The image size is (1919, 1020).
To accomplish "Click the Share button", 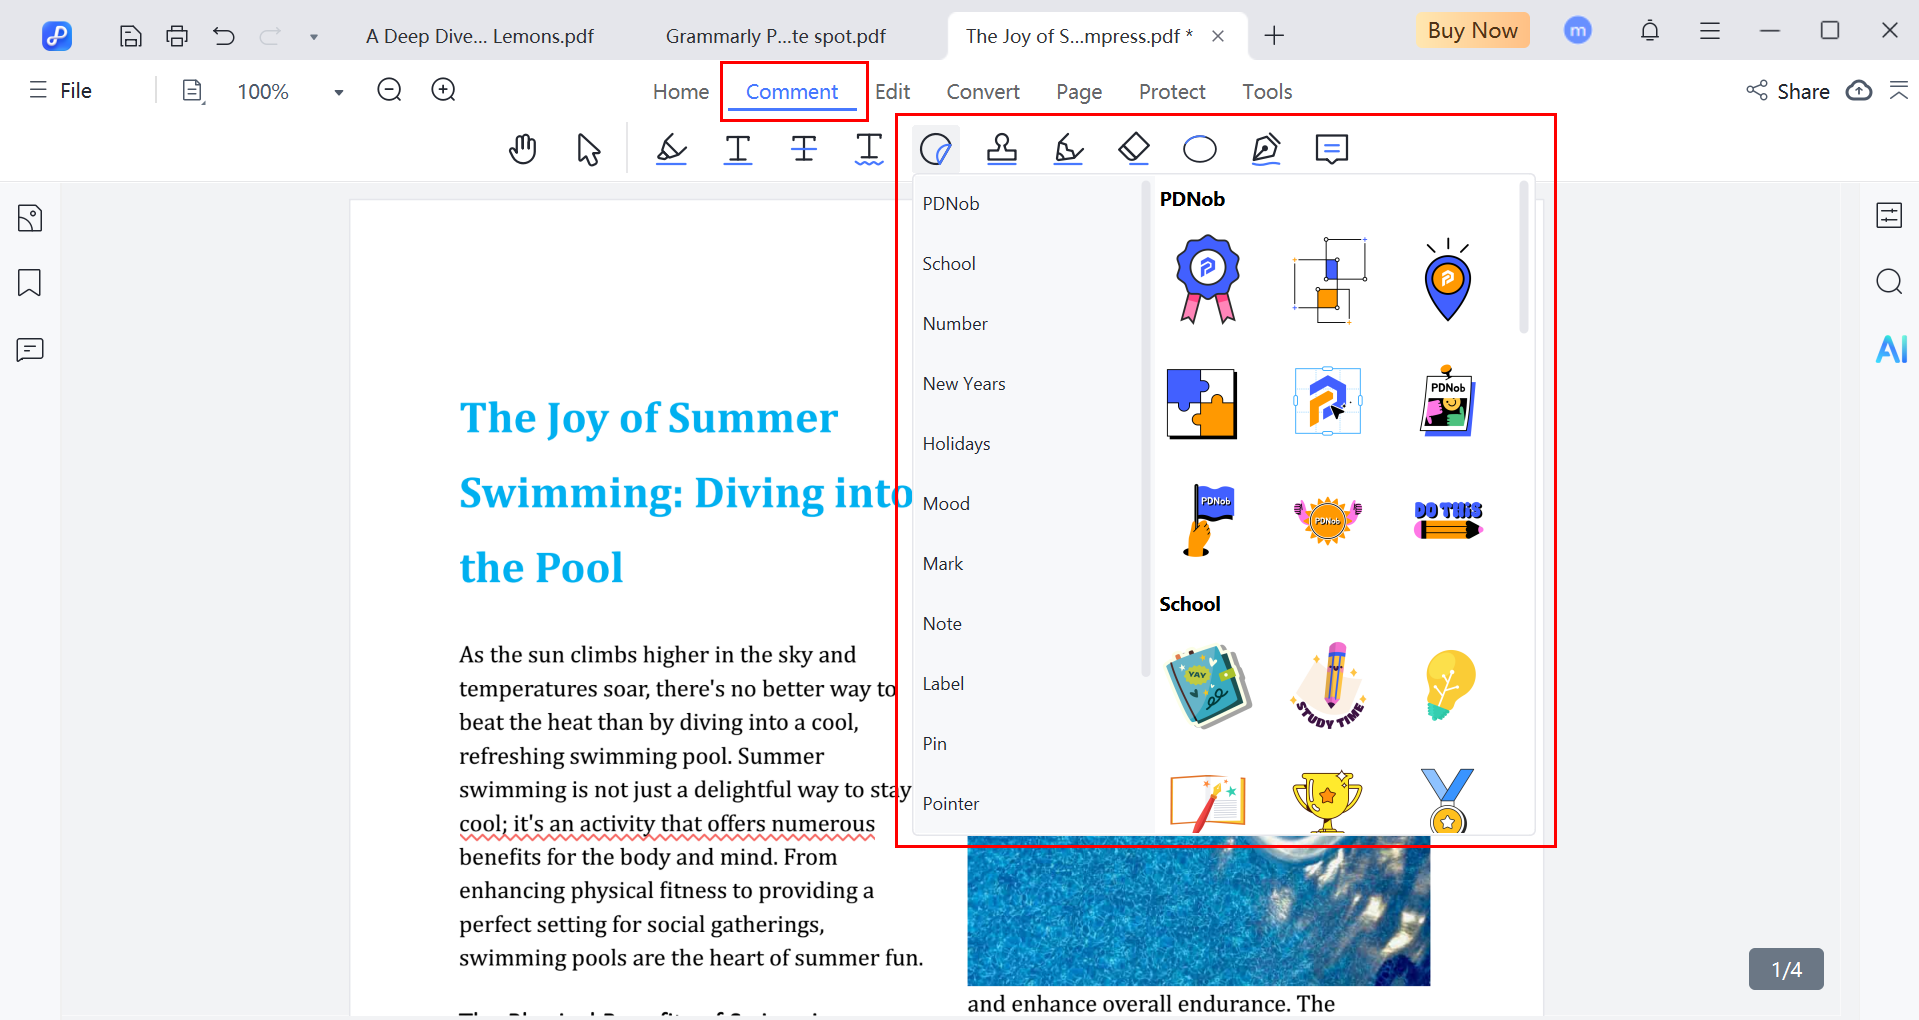I will tap(1788, 92).
